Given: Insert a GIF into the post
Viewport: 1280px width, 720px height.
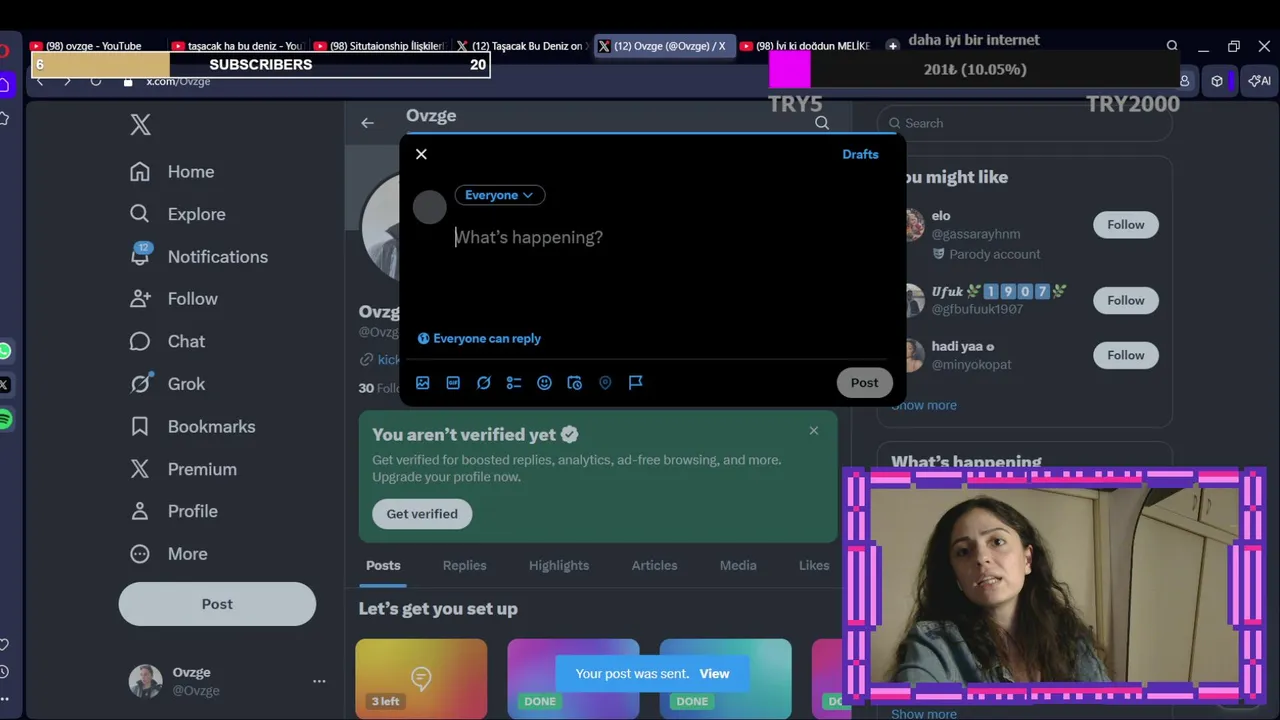Looking at the screenshot, I should click(x=453, y=383).
